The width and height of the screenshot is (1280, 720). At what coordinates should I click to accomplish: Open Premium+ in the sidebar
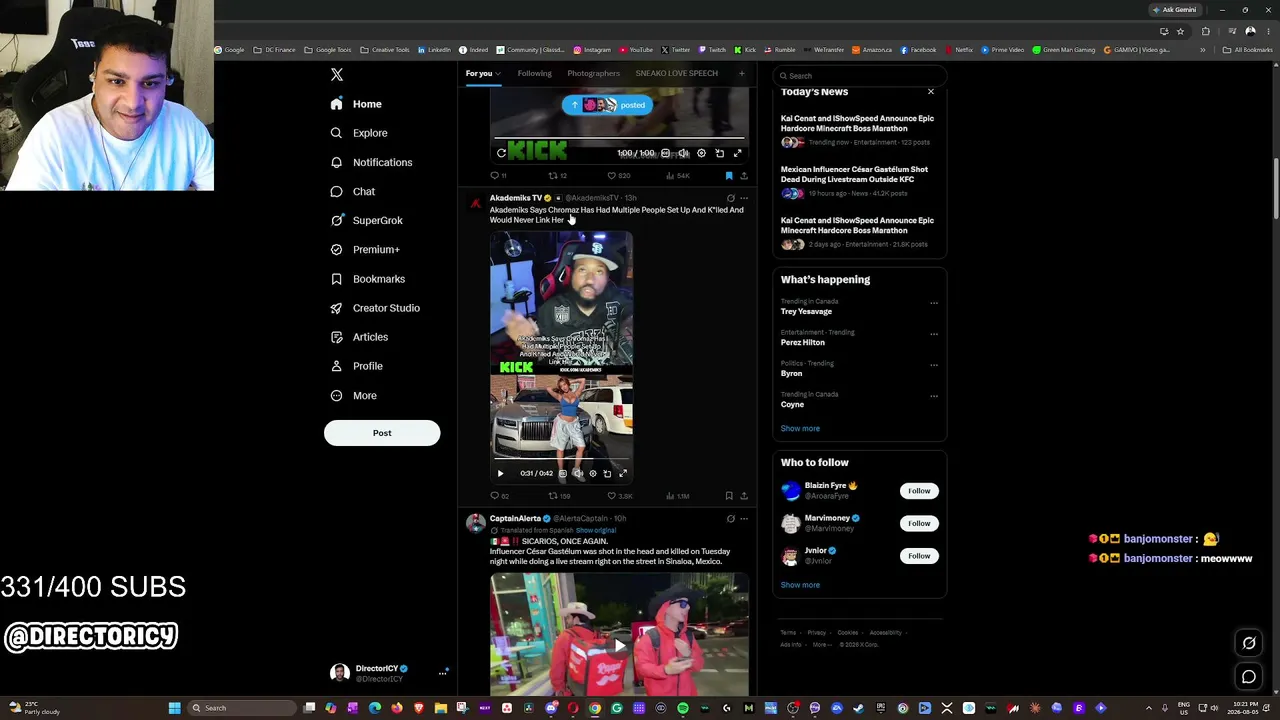point(365,249)
